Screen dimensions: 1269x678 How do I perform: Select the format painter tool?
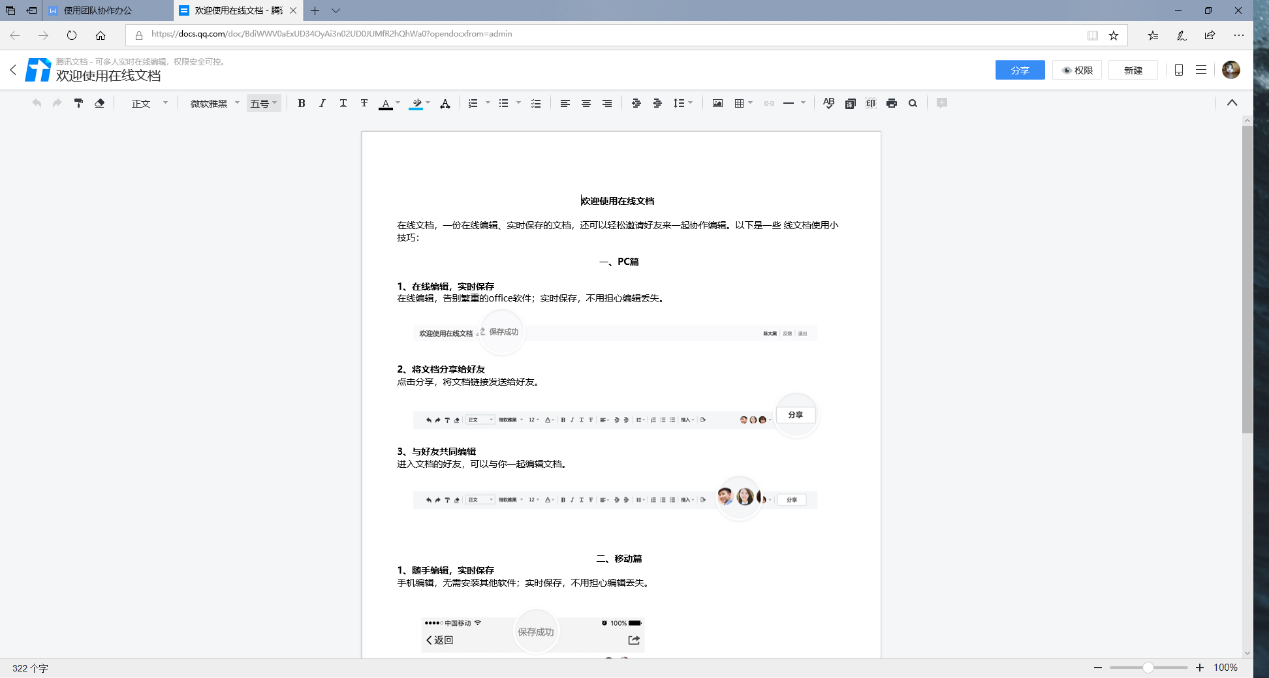pyautogui.click(x=78, y=103)
